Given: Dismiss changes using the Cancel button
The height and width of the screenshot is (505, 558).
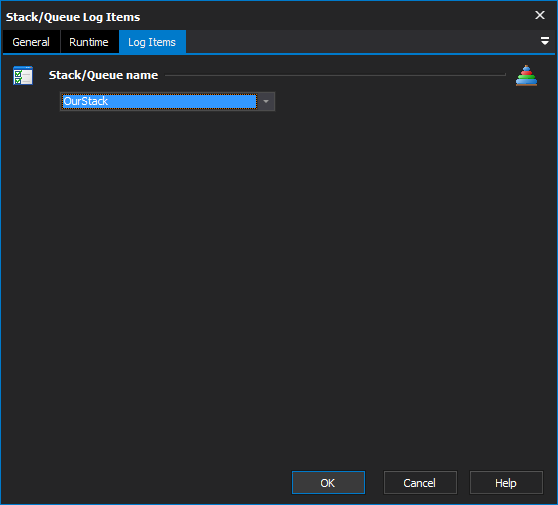Looking at the screenshot, I should tap(420, 483).
